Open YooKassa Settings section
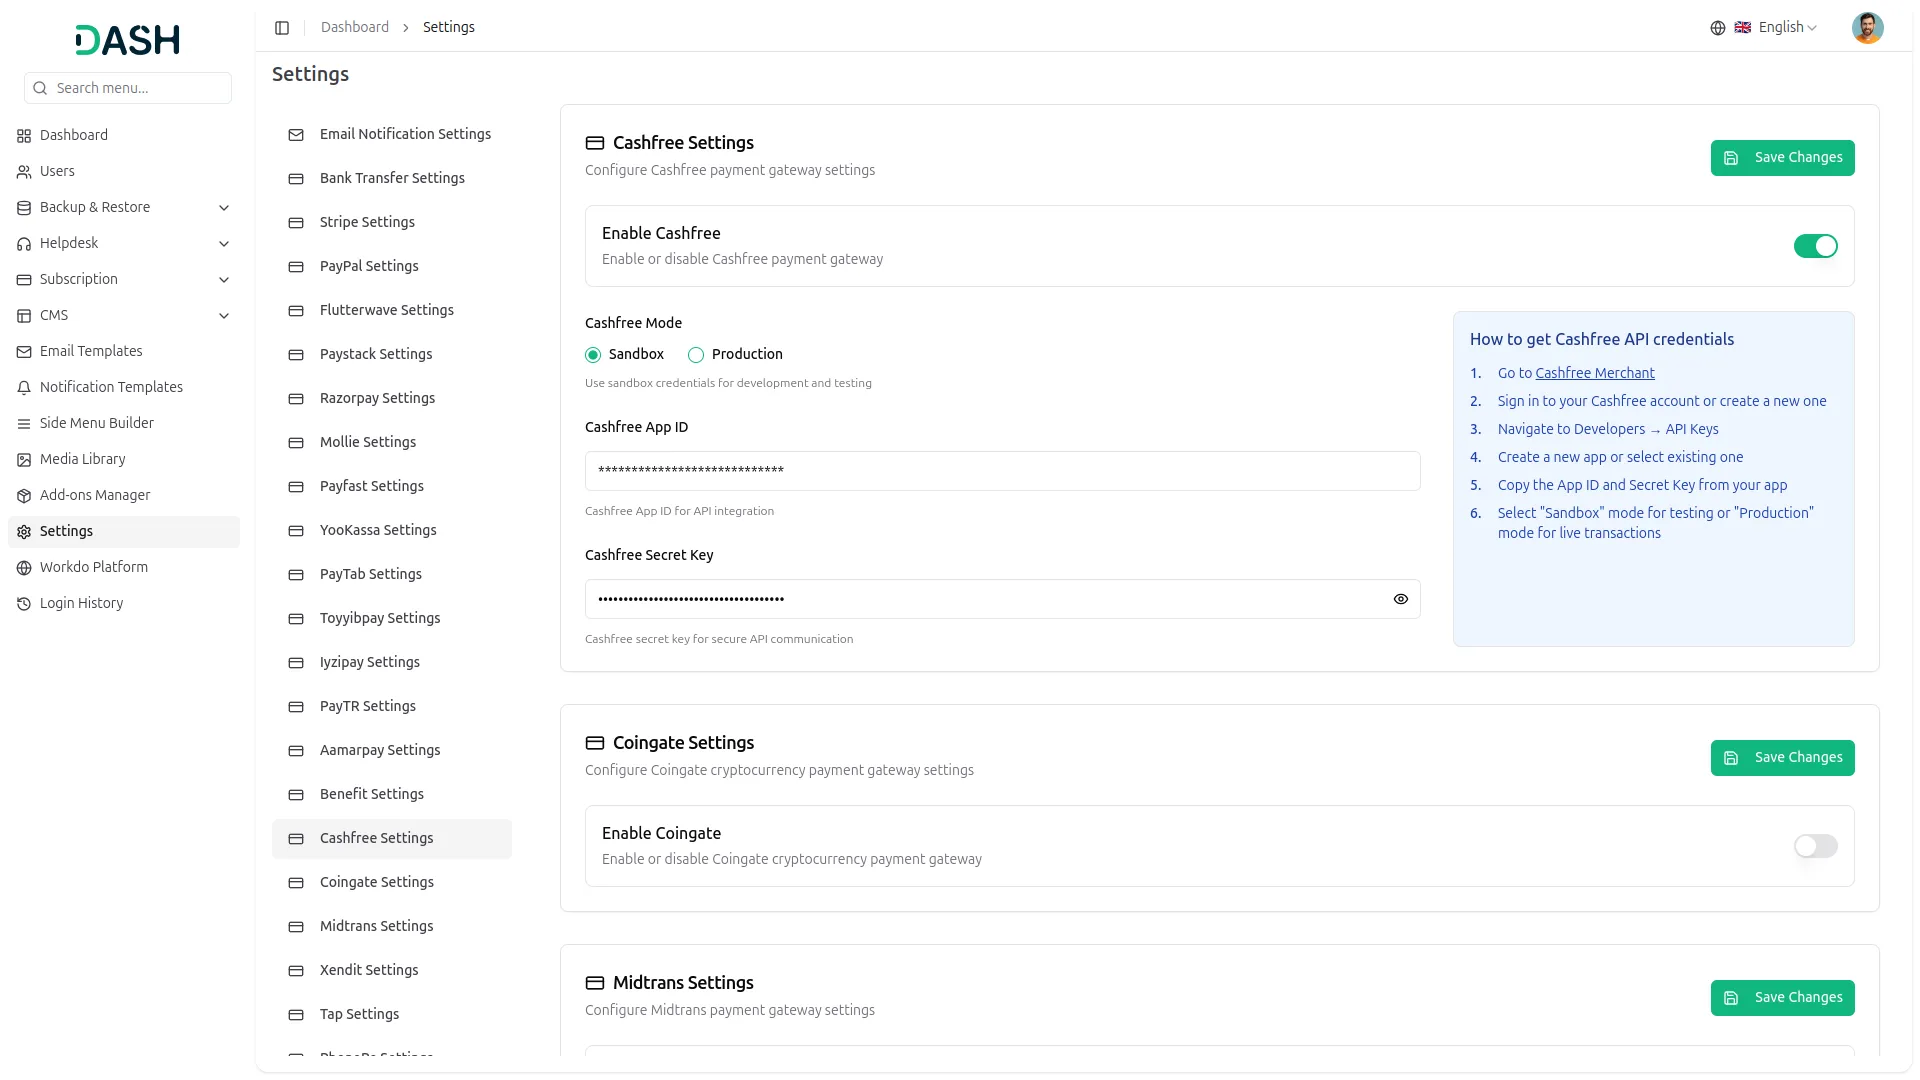Viewport: 1920px width, 1080px height. [392, 531]
